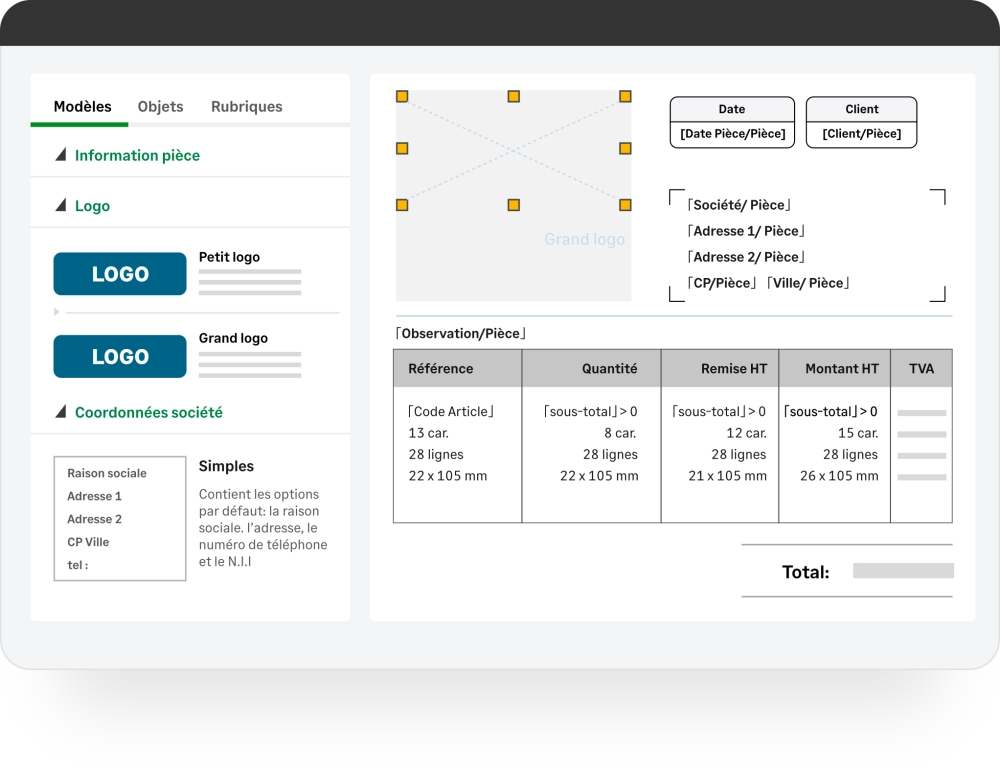
Task: Select the tel : line in Simples preview
Action: [x=78, y=565]
